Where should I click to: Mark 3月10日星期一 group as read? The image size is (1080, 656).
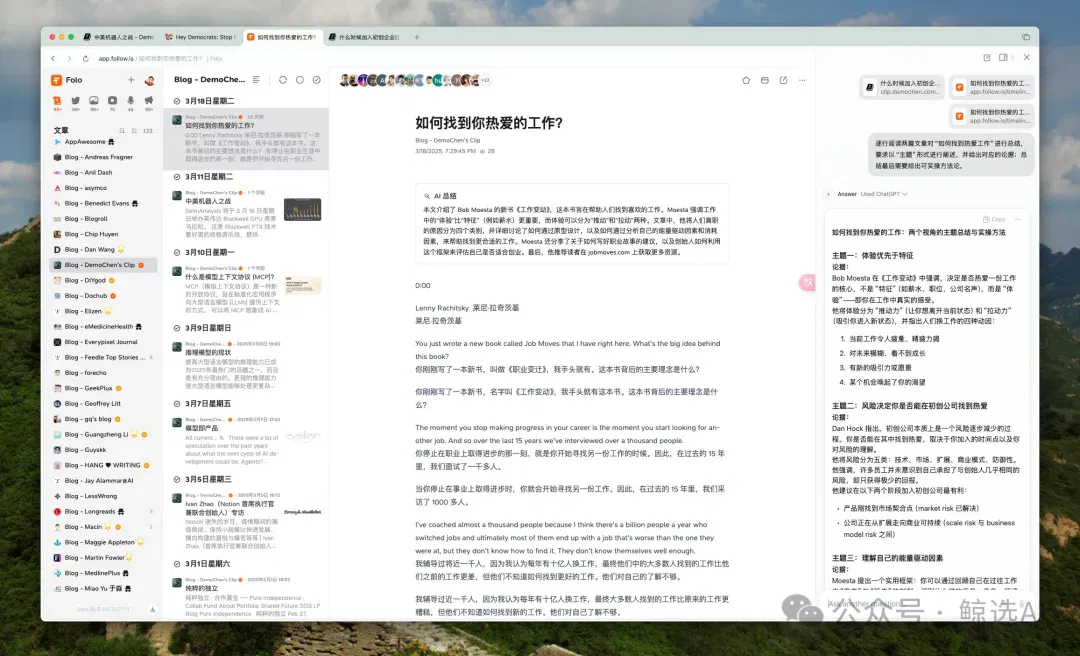click(177, 253)
